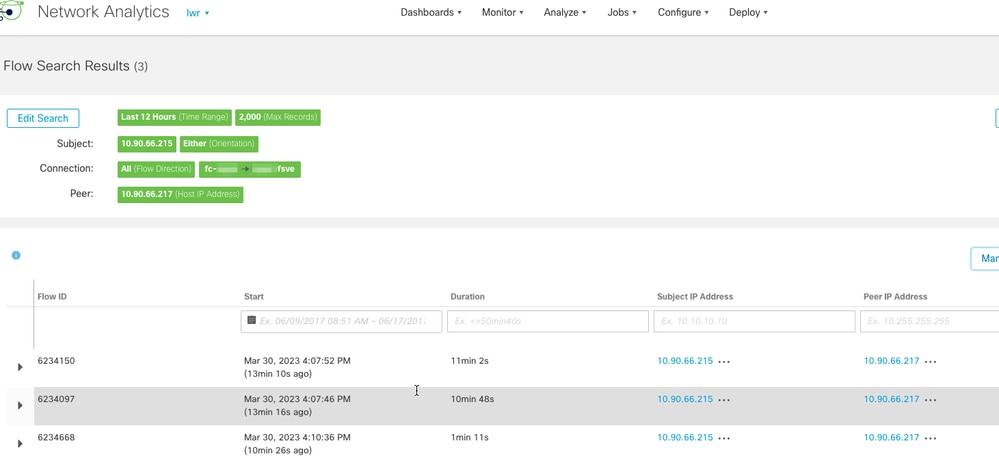Open subject IP 10.90.66.215 link for flow 6234097

pyautogui.click(x=685, y=399)
